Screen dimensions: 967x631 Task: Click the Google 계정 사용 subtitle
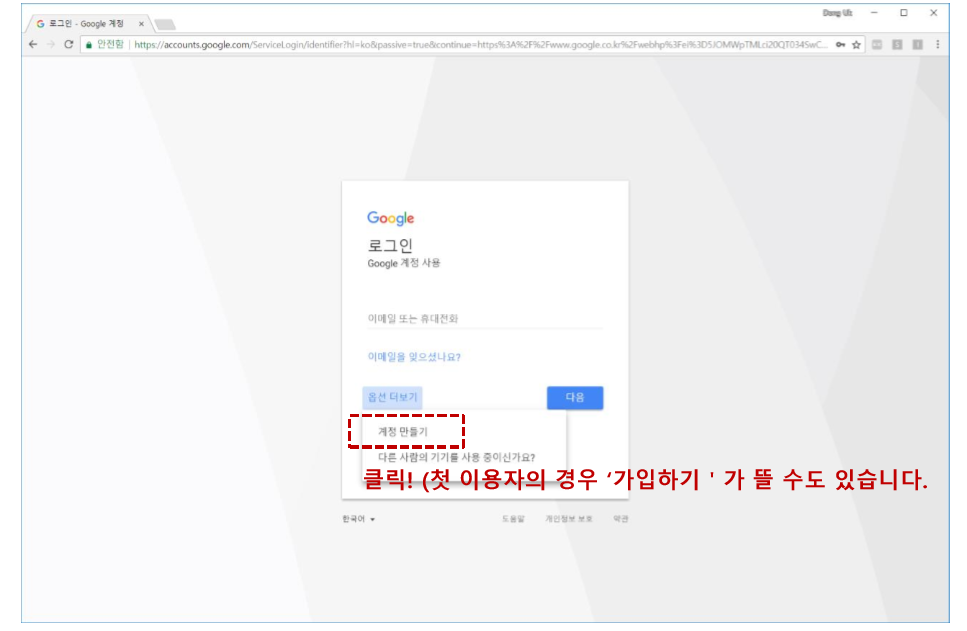click(x=404, y=263)
